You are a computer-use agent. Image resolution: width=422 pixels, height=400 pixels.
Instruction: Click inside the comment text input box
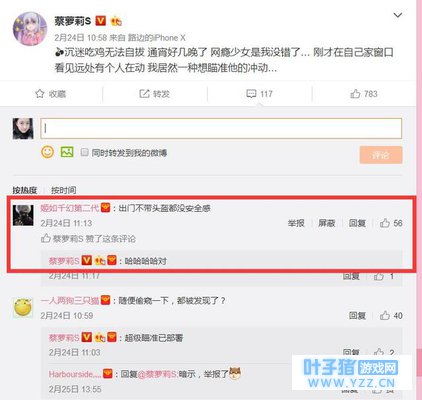[221, 128]
